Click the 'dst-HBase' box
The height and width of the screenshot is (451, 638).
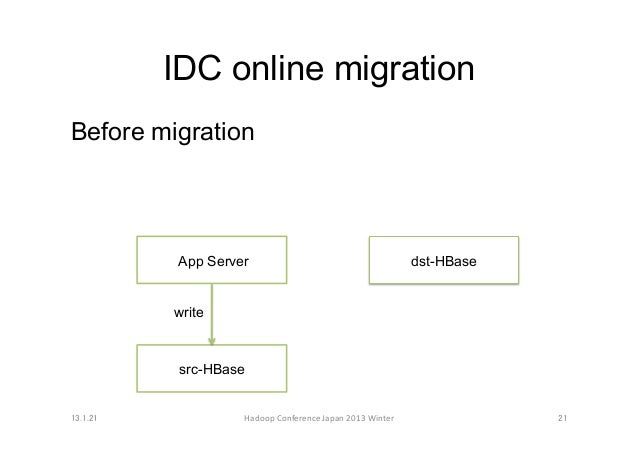444,260
